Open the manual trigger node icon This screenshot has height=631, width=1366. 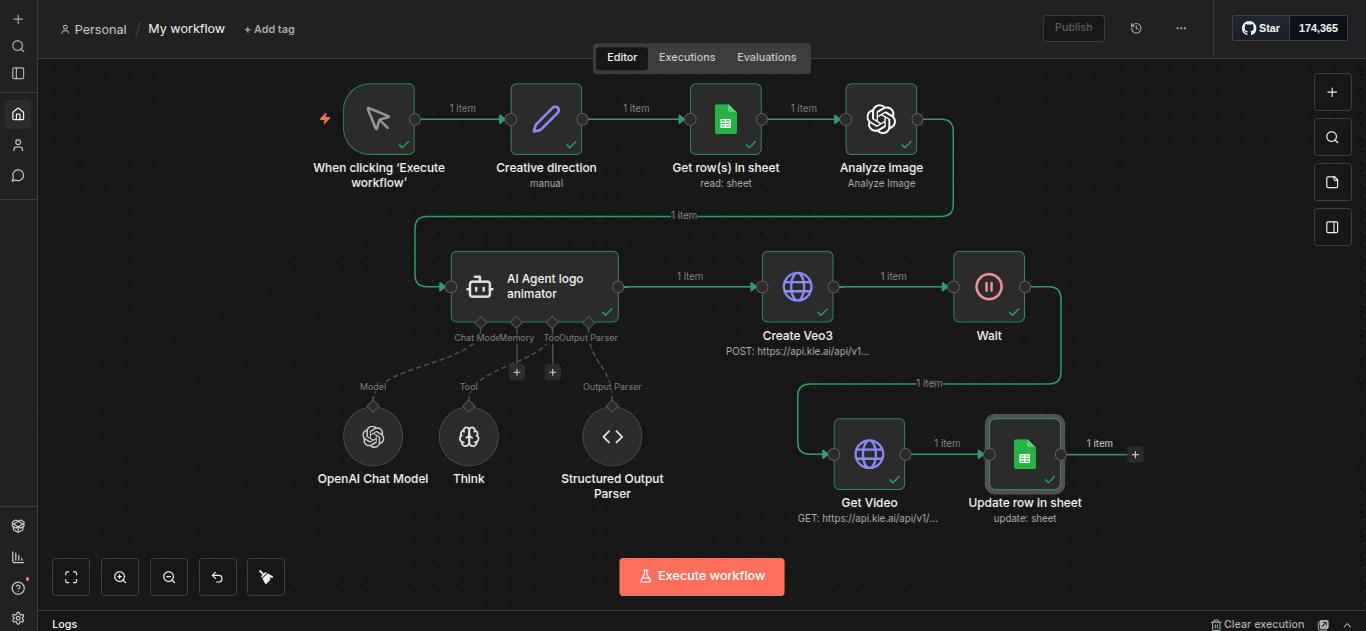(378, 119)
